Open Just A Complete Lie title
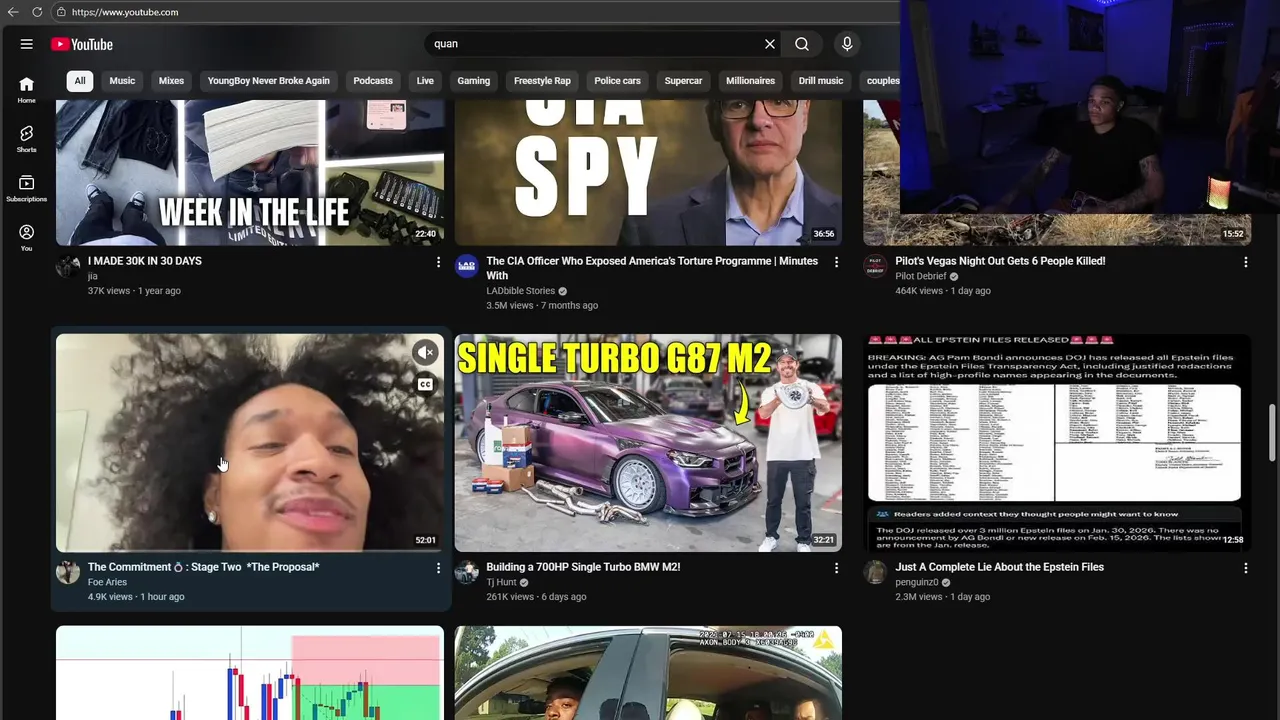1280x720 pixels. (1000, 567)
